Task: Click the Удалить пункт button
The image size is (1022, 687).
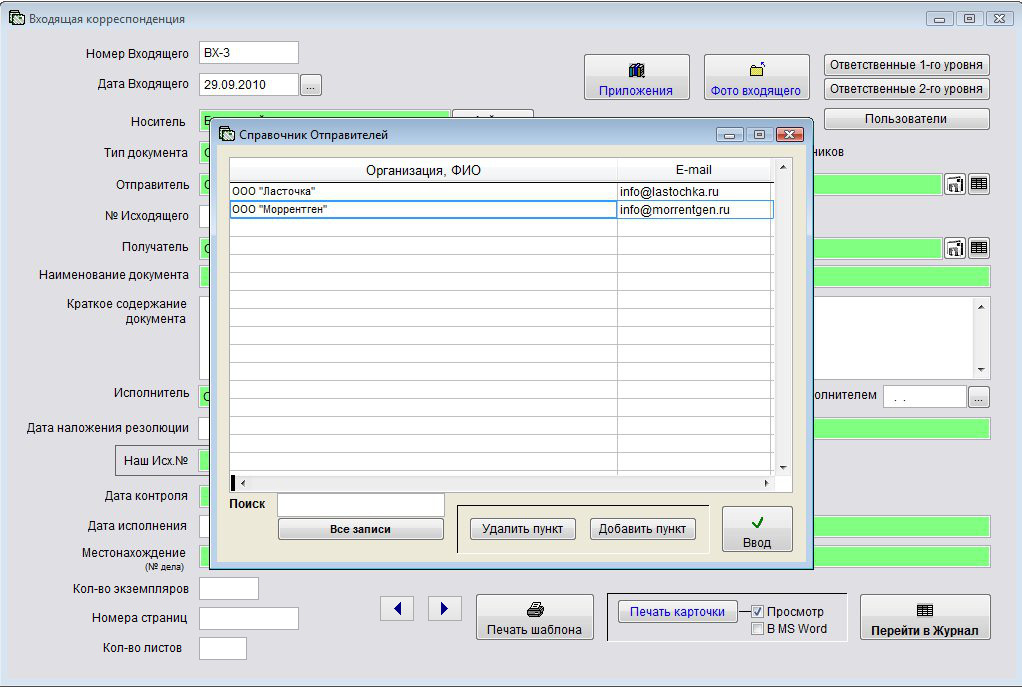Action: 522,529
